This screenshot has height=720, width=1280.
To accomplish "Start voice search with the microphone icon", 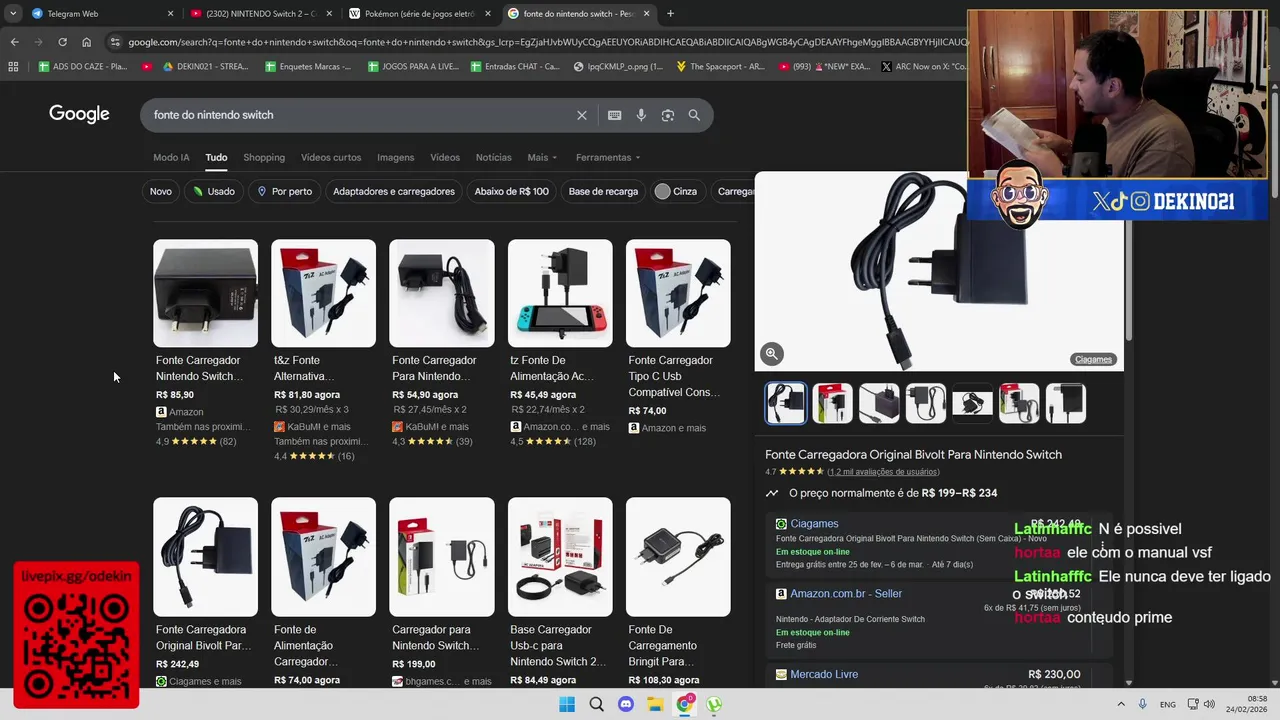I will [641, 115].
